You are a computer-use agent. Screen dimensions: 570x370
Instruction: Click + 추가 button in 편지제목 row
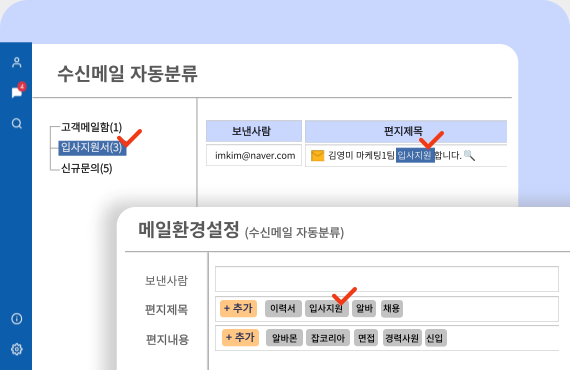238,309
